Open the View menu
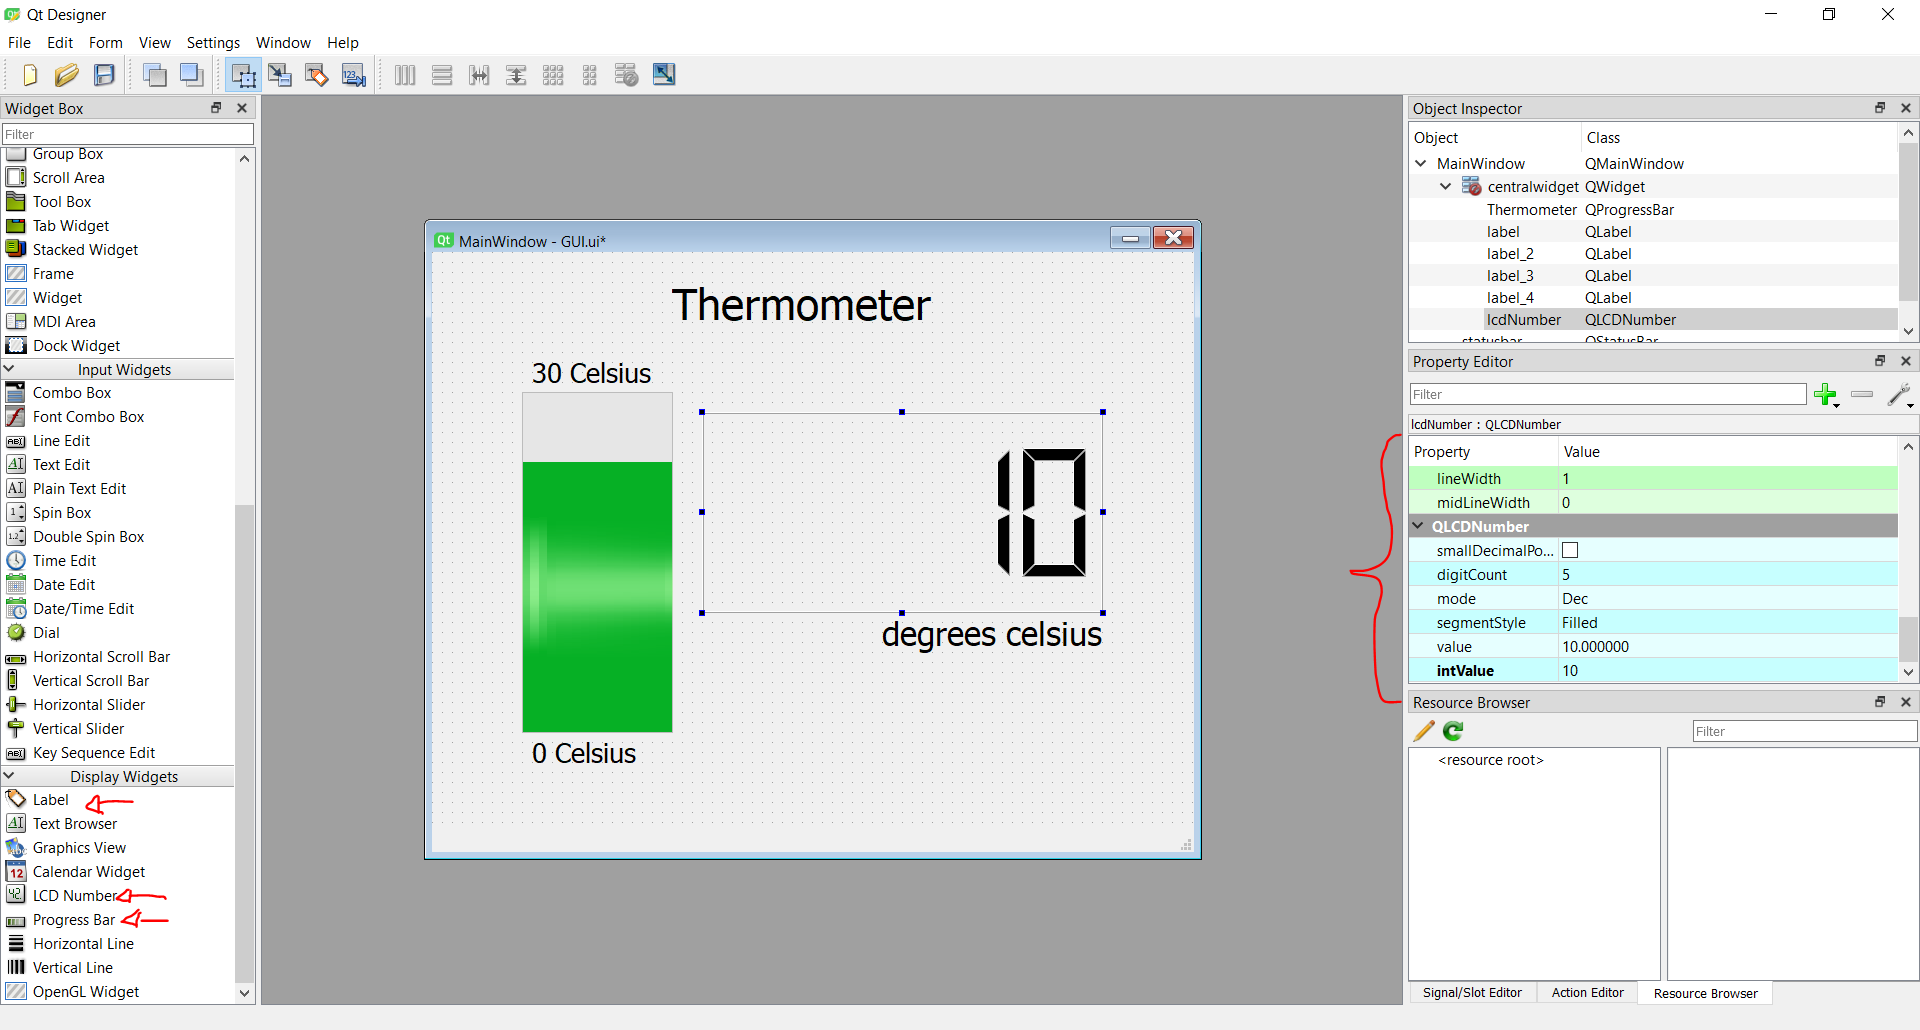Screen dimensions: 1920x1030 [x=155, y=42]
